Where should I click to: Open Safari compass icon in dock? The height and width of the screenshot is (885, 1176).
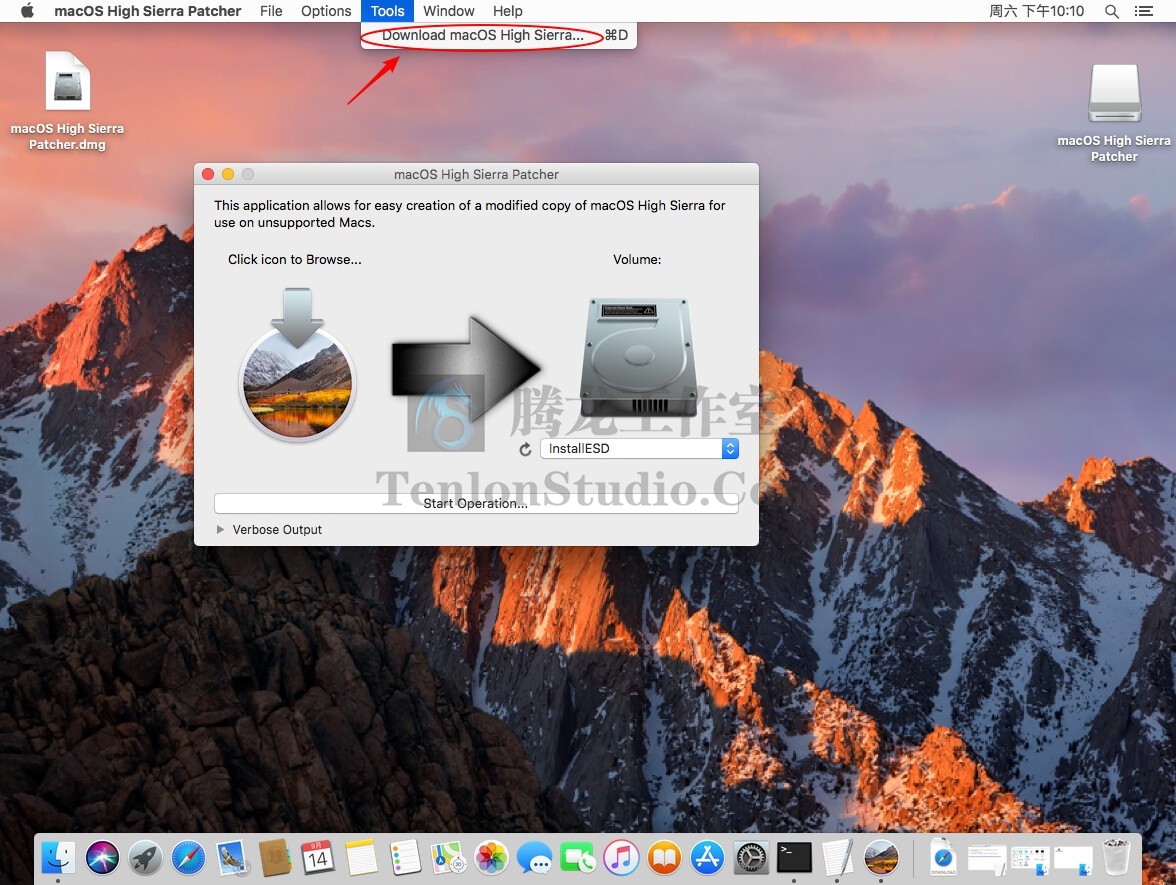[188, 857]
